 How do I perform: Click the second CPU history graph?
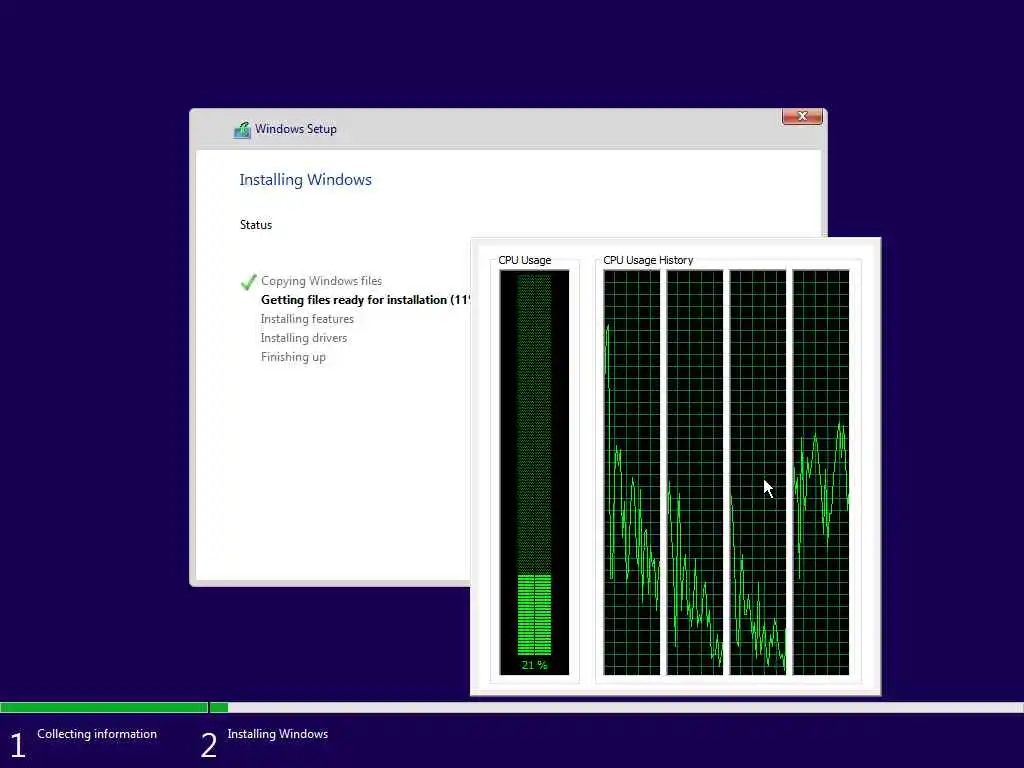pyautogui.click(x=695, y=472)
